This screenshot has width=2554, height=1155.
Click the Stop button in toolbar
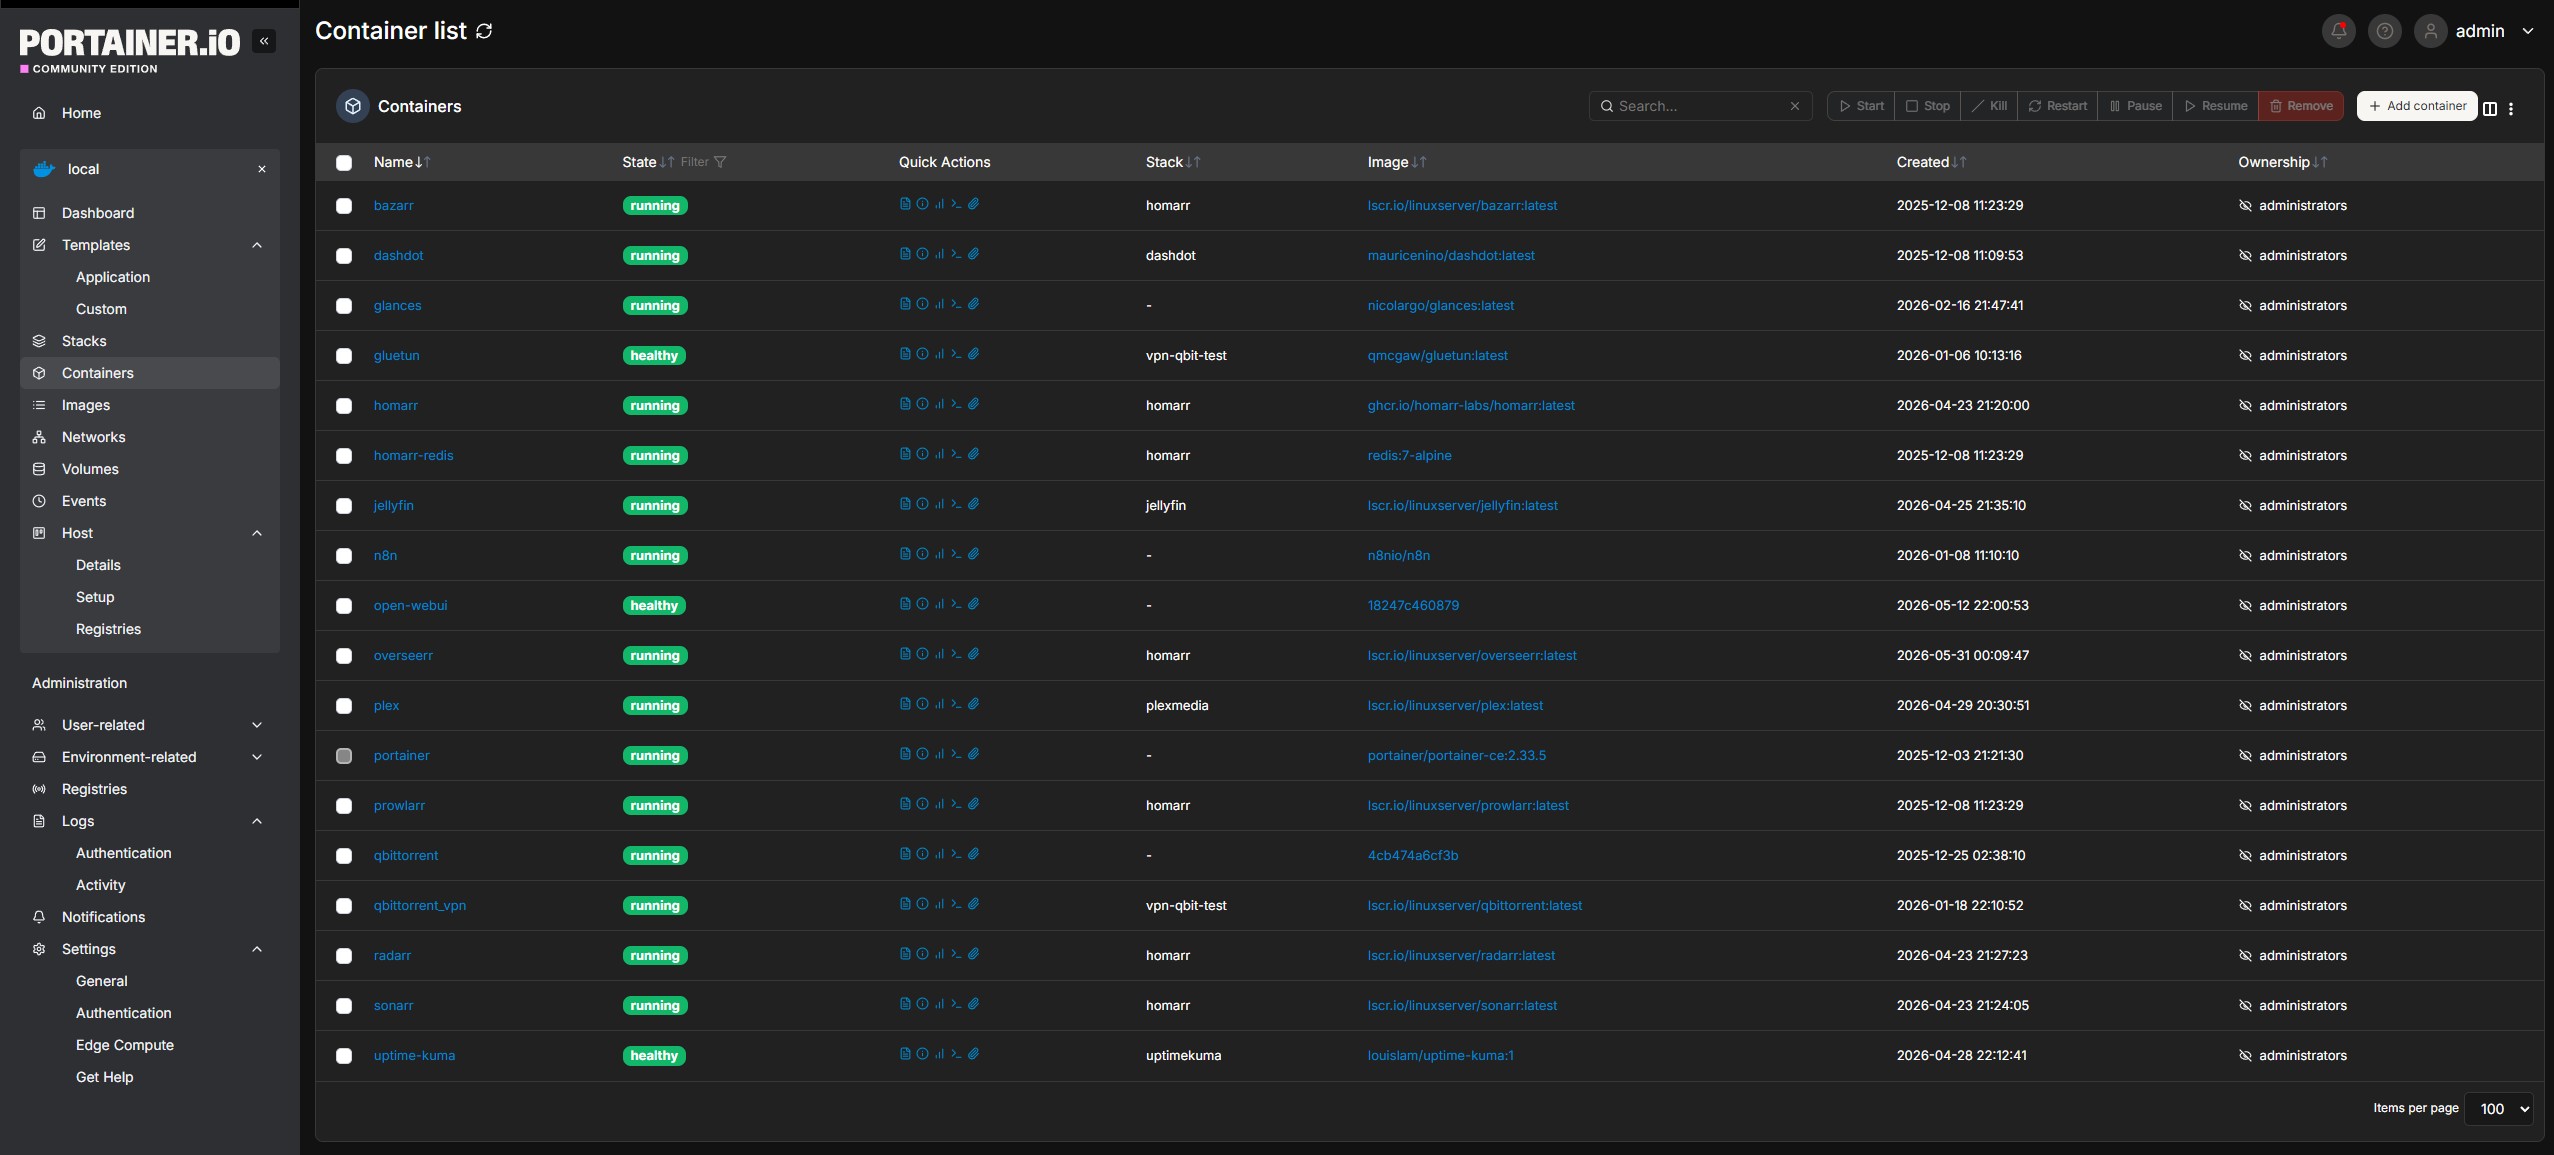1927,106
